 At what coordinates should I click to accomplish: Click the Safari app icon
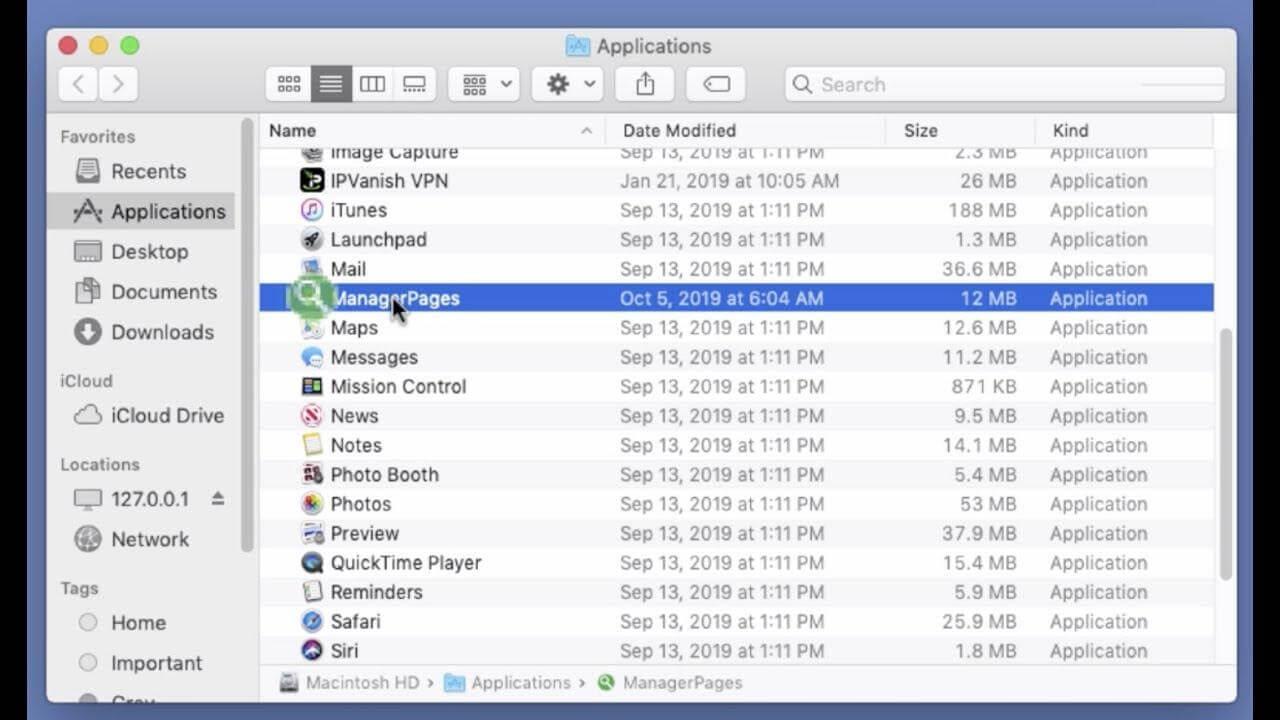pos(312,621)
